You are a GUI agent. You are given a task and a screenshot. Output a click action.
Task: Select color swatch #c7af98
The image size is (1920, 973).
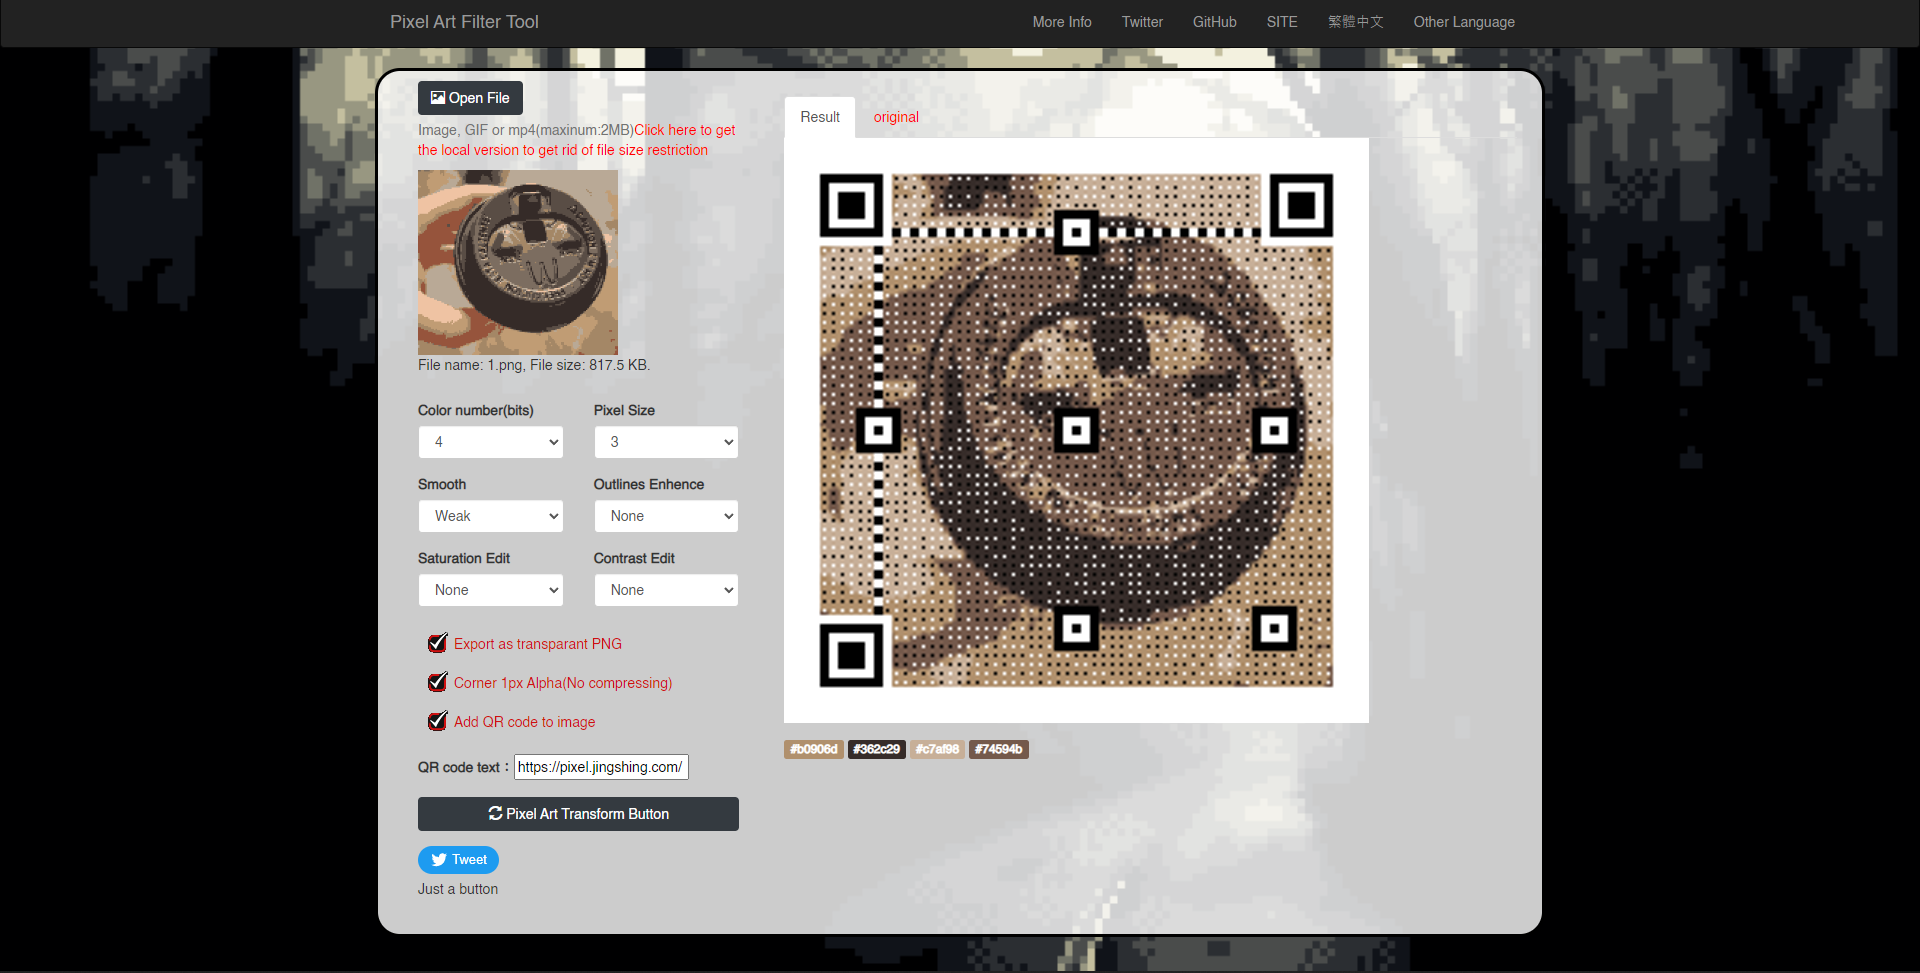[x=937, y=749]
